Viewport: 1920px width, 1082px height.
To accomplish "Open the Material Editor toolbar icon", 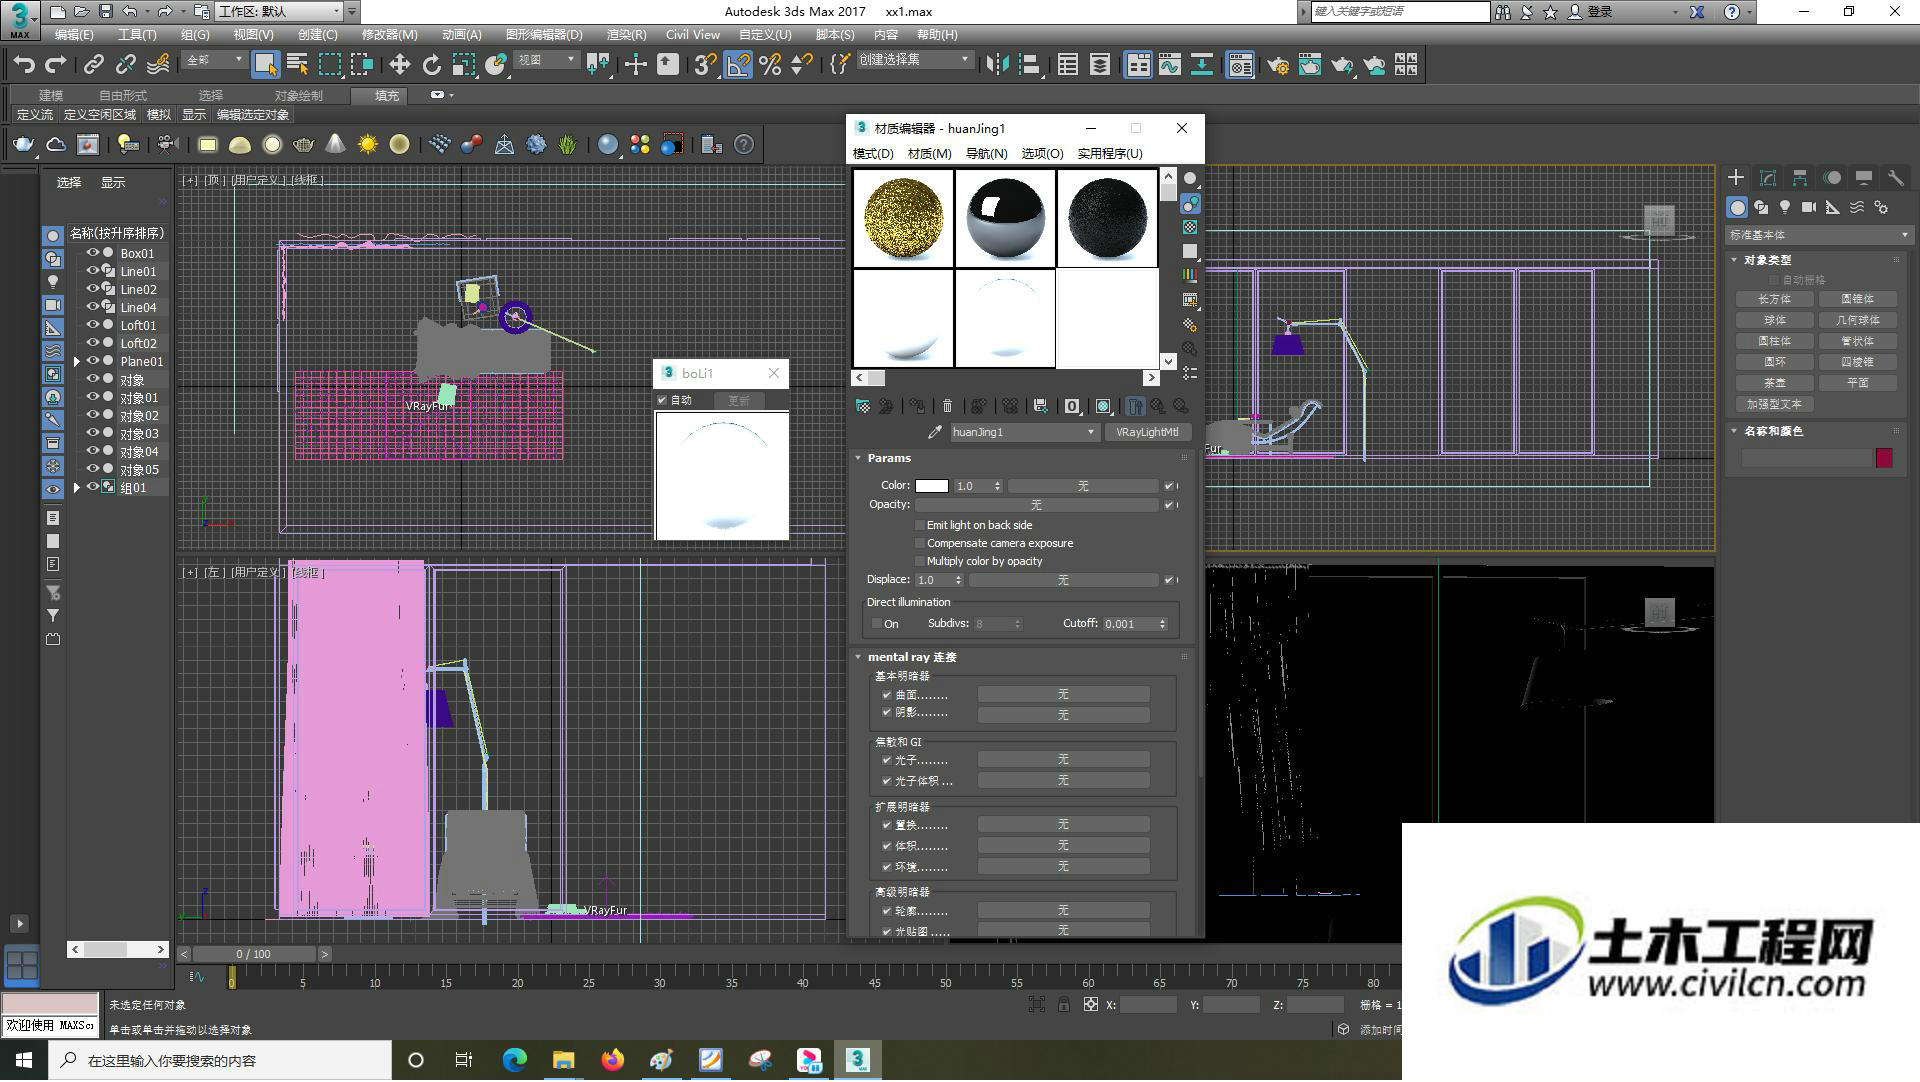I will pyautogui.click(x=1240, y=65).
